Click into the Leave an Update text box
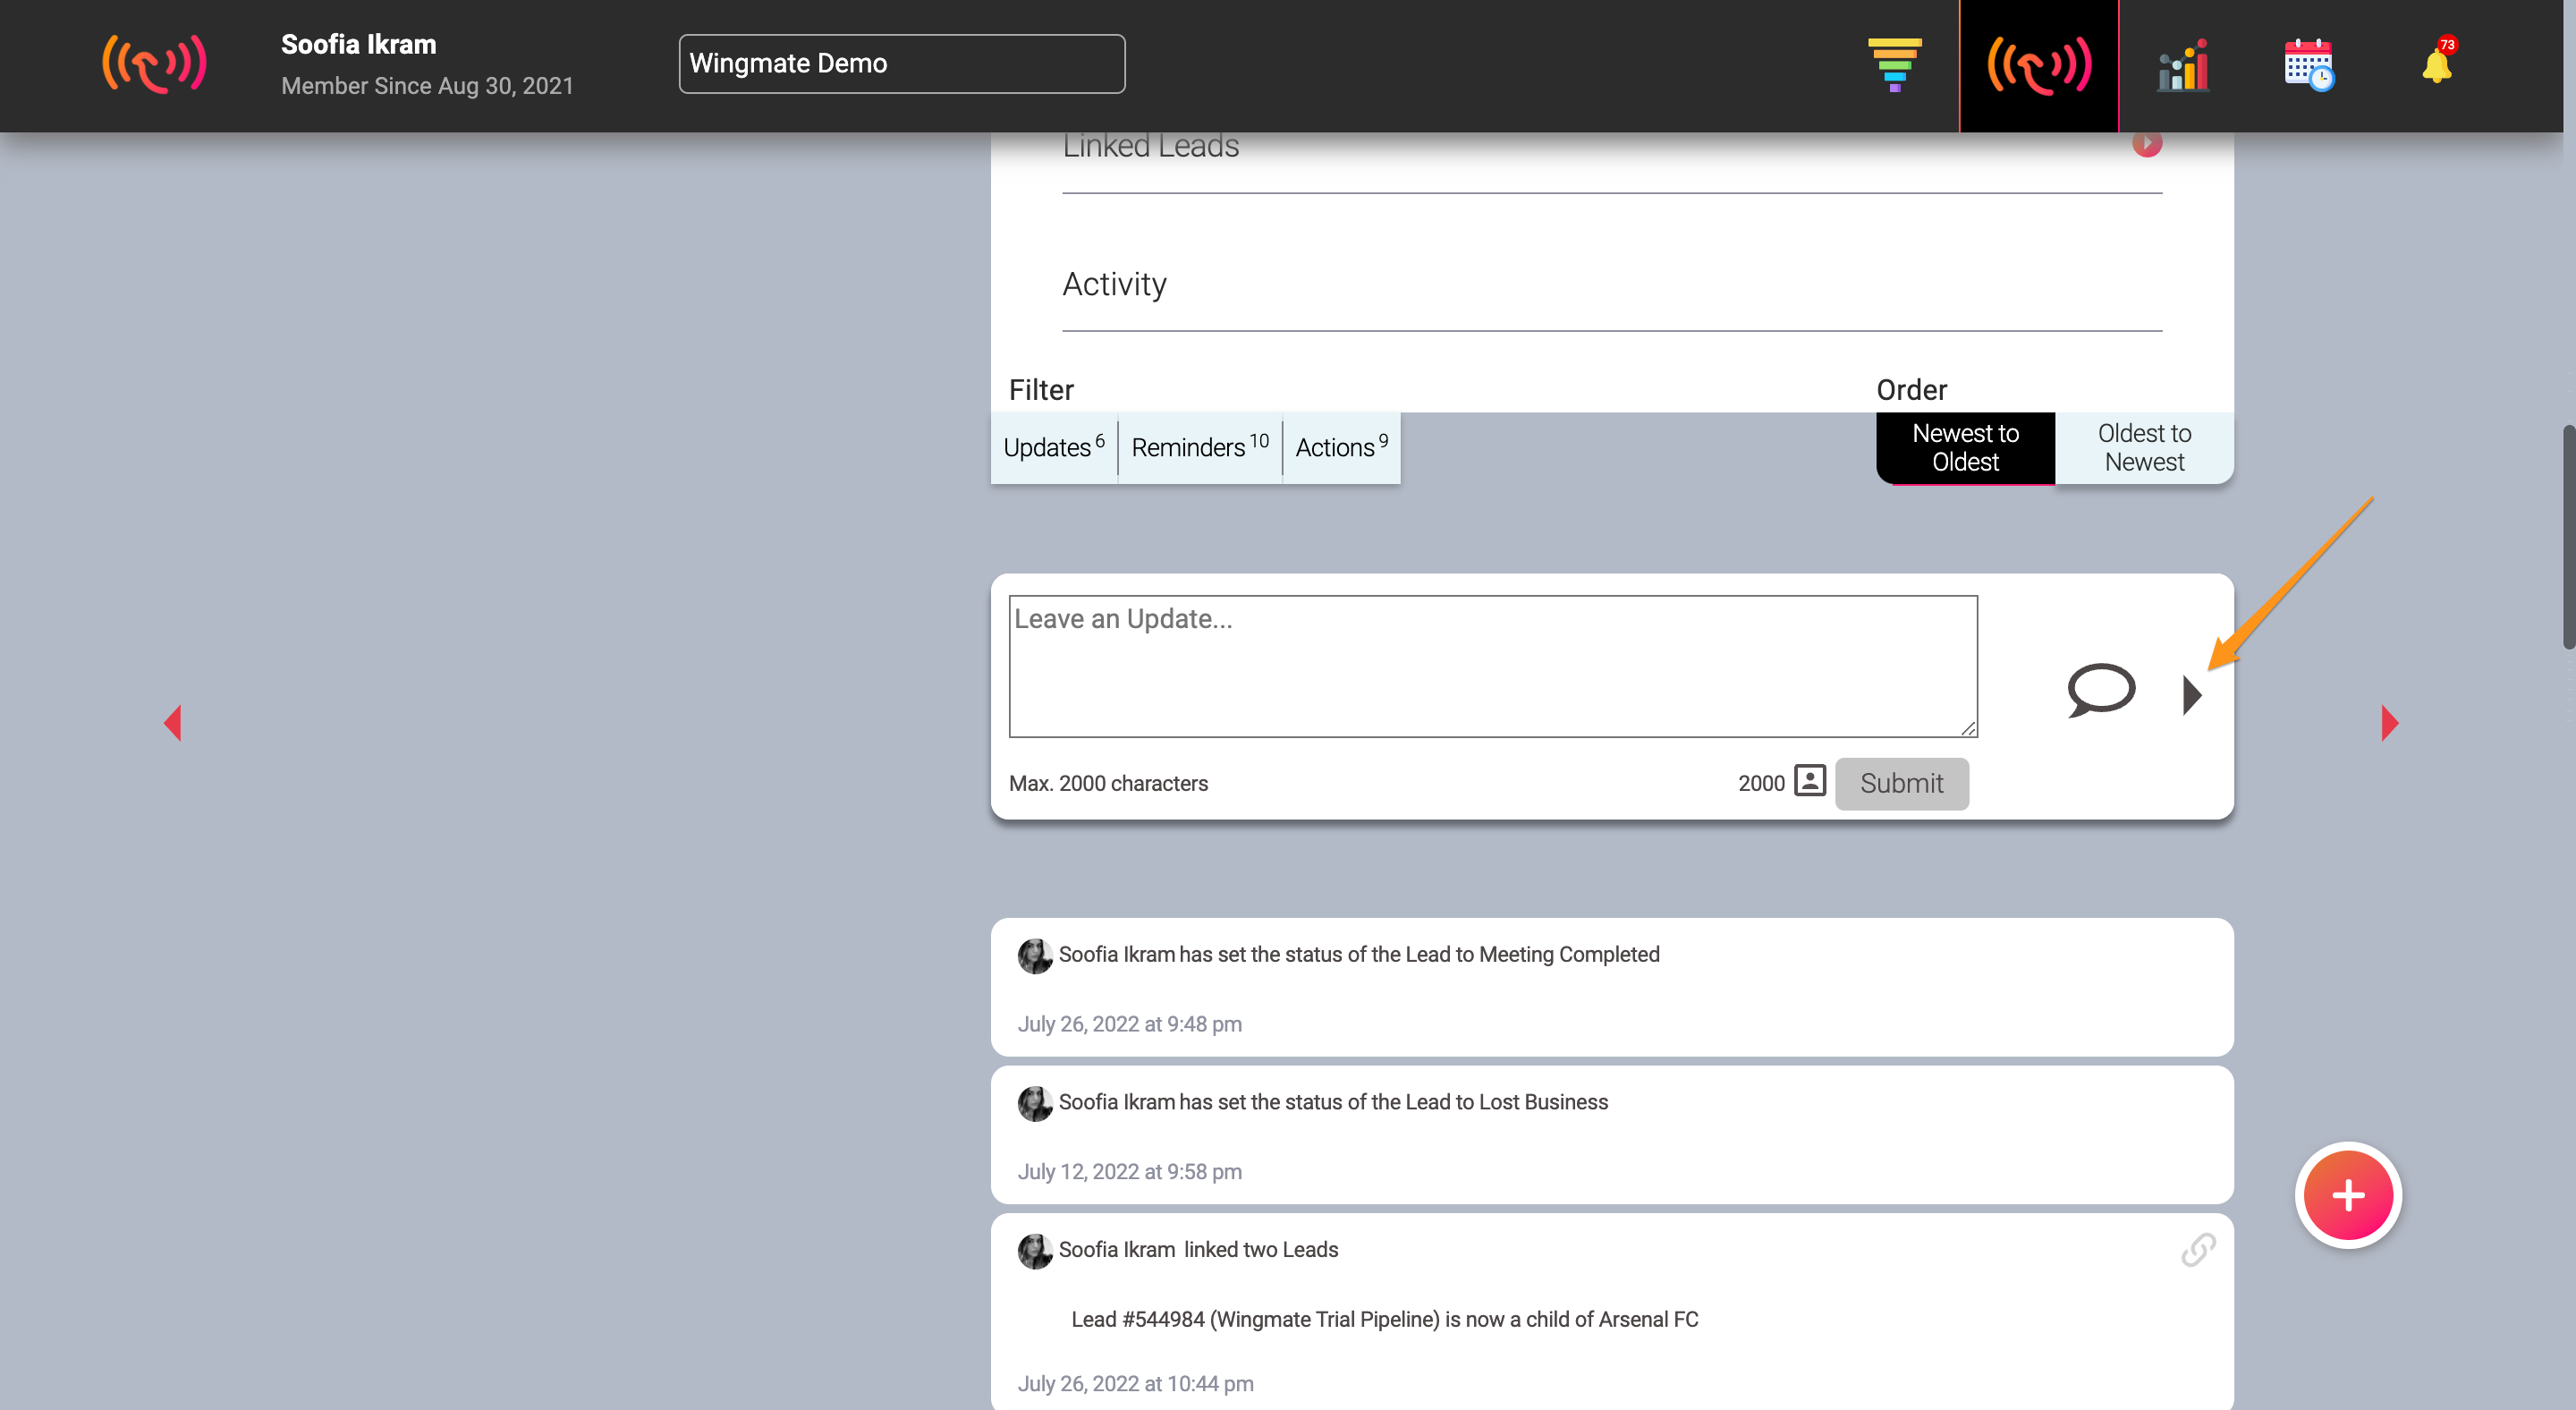The height and width of the screenshot is (1410, 2576). tap(1492, 666)
